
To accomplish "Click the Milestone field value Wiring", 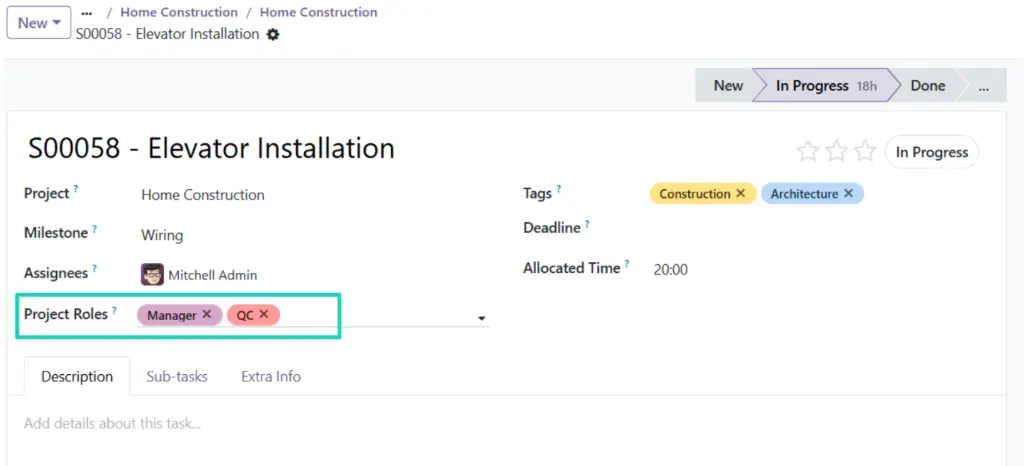I will [x=162, y=235].
